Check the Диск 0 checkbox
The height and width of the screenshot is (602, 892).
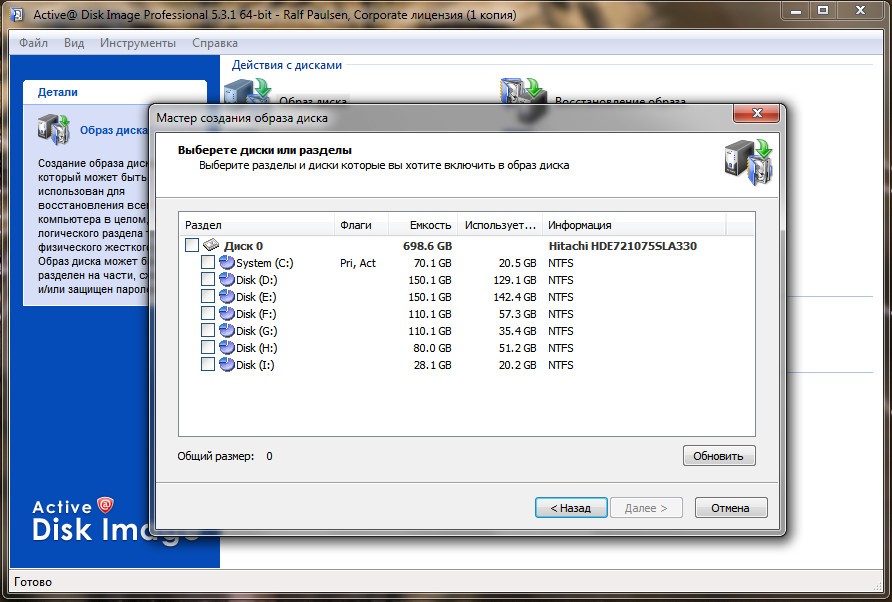click(x=192, y=245)
